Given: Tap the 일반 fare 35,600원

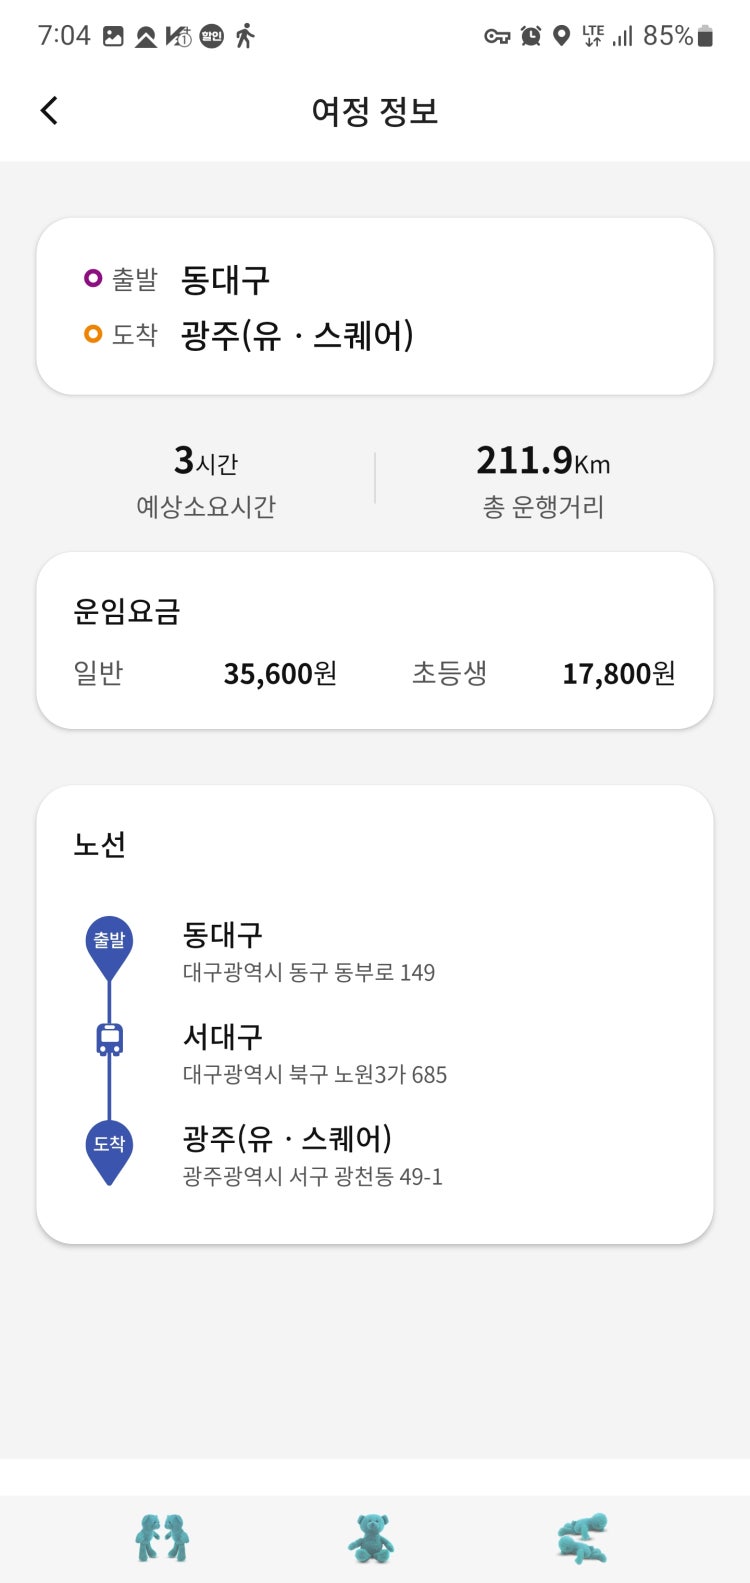Looking at the screenshot, I should (x=280, y=673).
